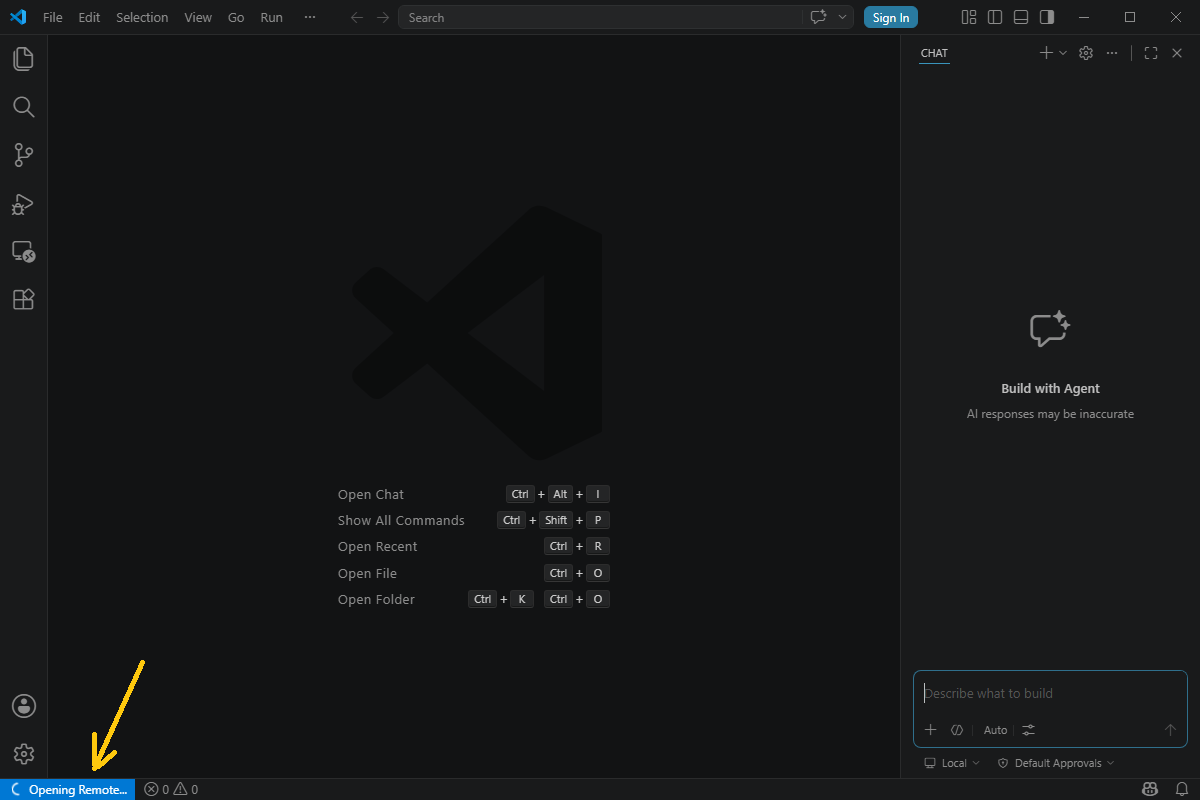Click the Opening Remote status bar item
The width and height of the screenshot is (1200, 800).
pyautogui.click(x=68, y=789)
